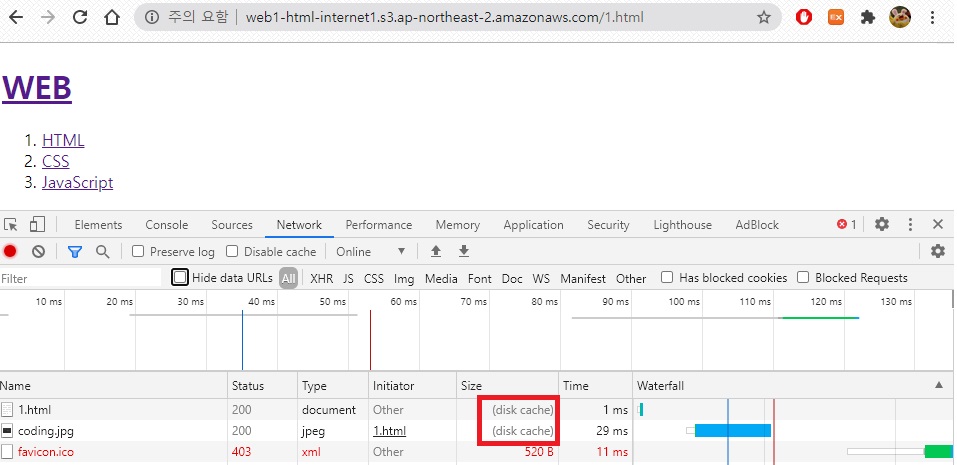The height and width of the screenshot is (465, 957).
Task: Sort requests by Status column header
Action: pyautogui.click(x=262, y=386)
